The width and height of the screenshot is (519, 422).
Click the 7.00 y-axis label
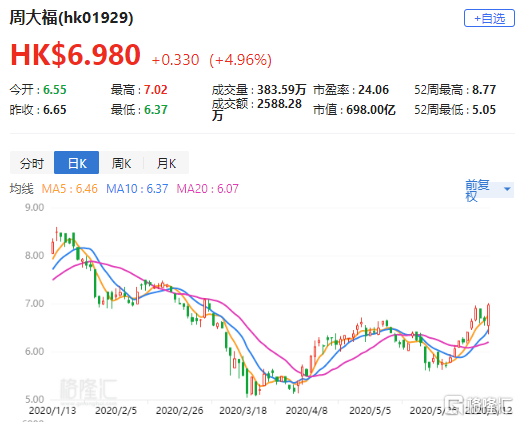[34, 304]
